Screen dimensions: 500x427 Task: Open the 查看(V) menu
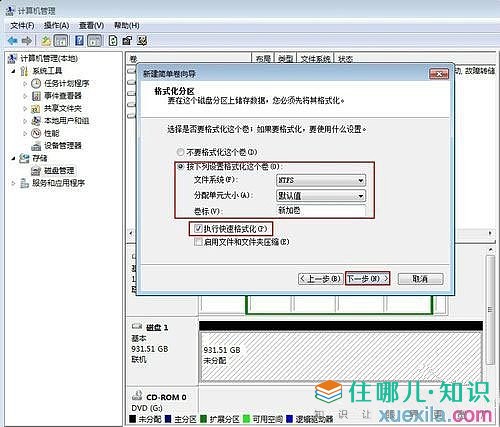[91, 25]
